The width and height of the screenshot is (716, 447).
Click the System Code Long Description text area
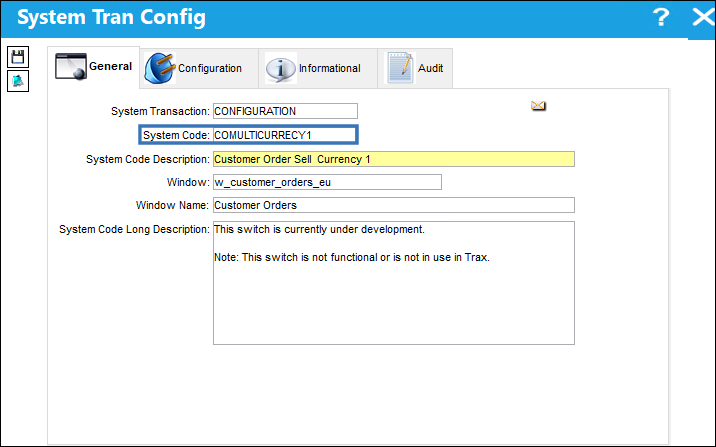point(394,283)
